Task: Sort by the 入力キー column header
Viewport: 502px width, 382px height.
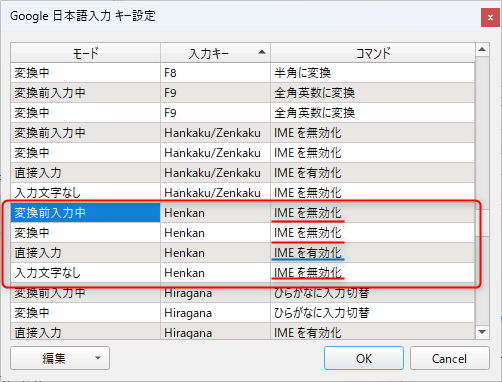Action: (x=215, y=53)
